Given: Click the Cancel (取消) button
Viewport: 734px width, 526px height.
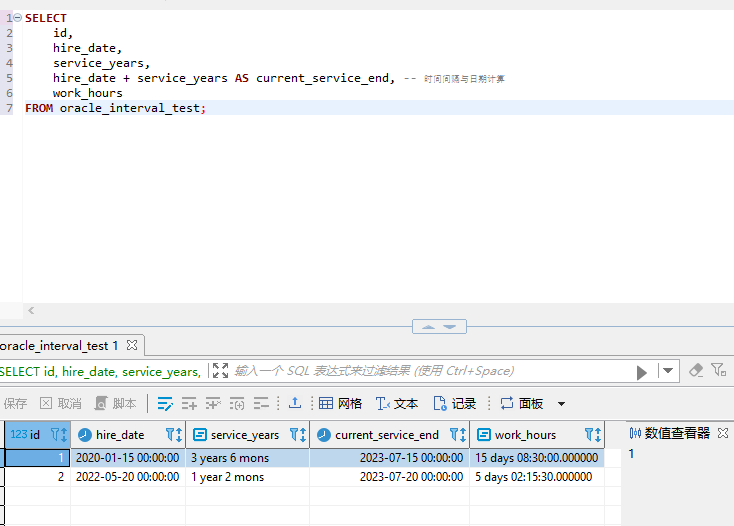Looking at the screenshot, I should (60, 404).
